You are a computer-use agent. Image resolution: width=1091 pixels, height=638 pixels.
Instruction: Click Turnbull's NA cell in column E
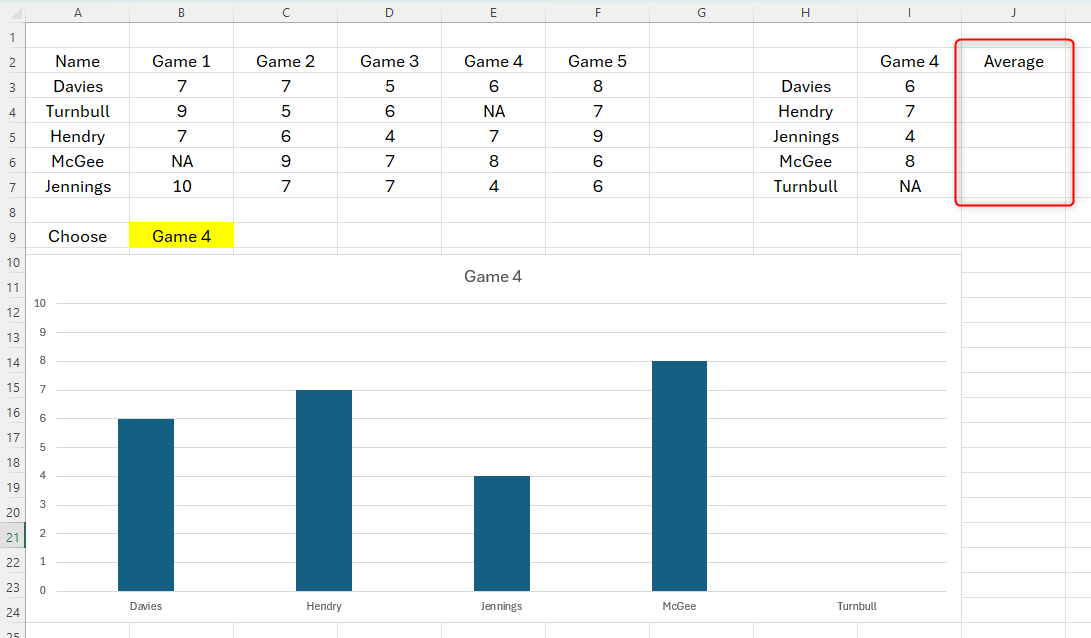click(493, 111)
